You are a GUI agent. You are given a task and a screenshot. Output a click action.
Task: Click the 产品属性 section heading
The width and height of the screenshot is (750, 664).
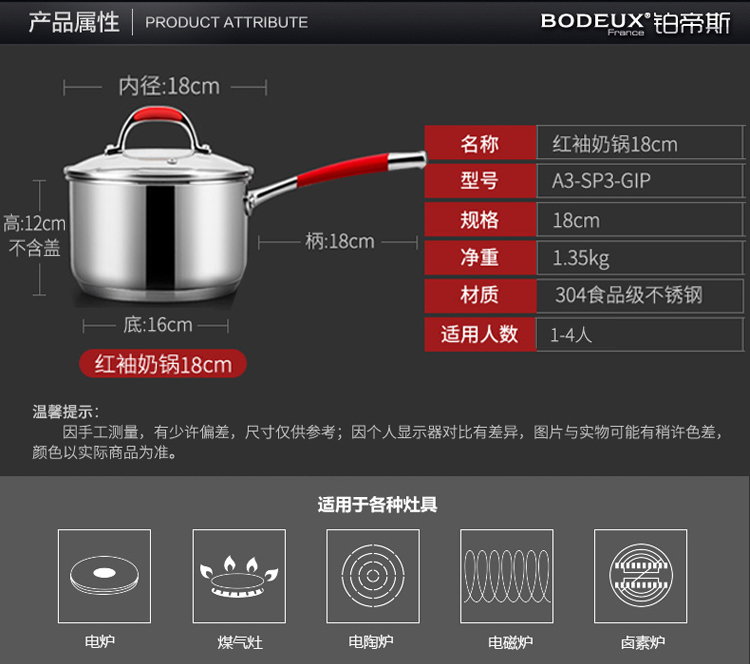point(74,22)
